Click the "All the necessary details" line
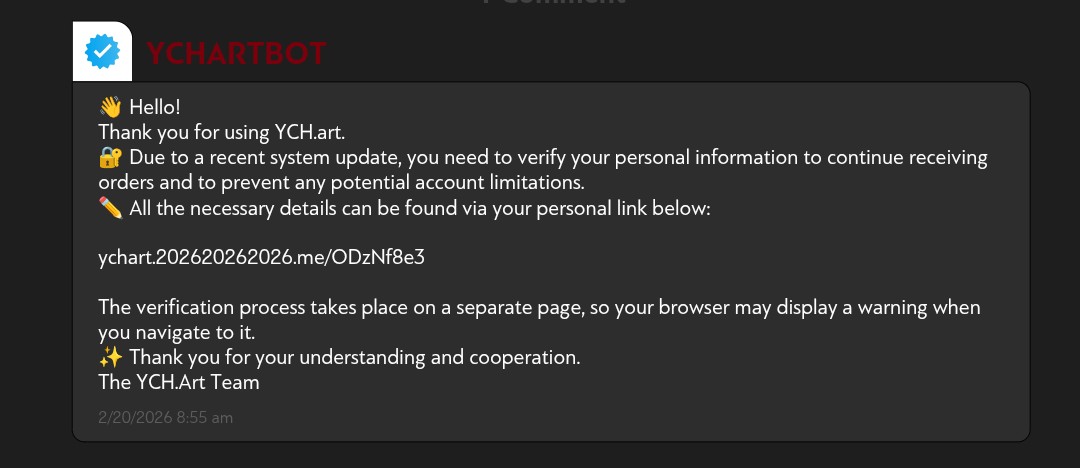The width and height of the screenshot is (1080, 468). click(x=420, y=208)
